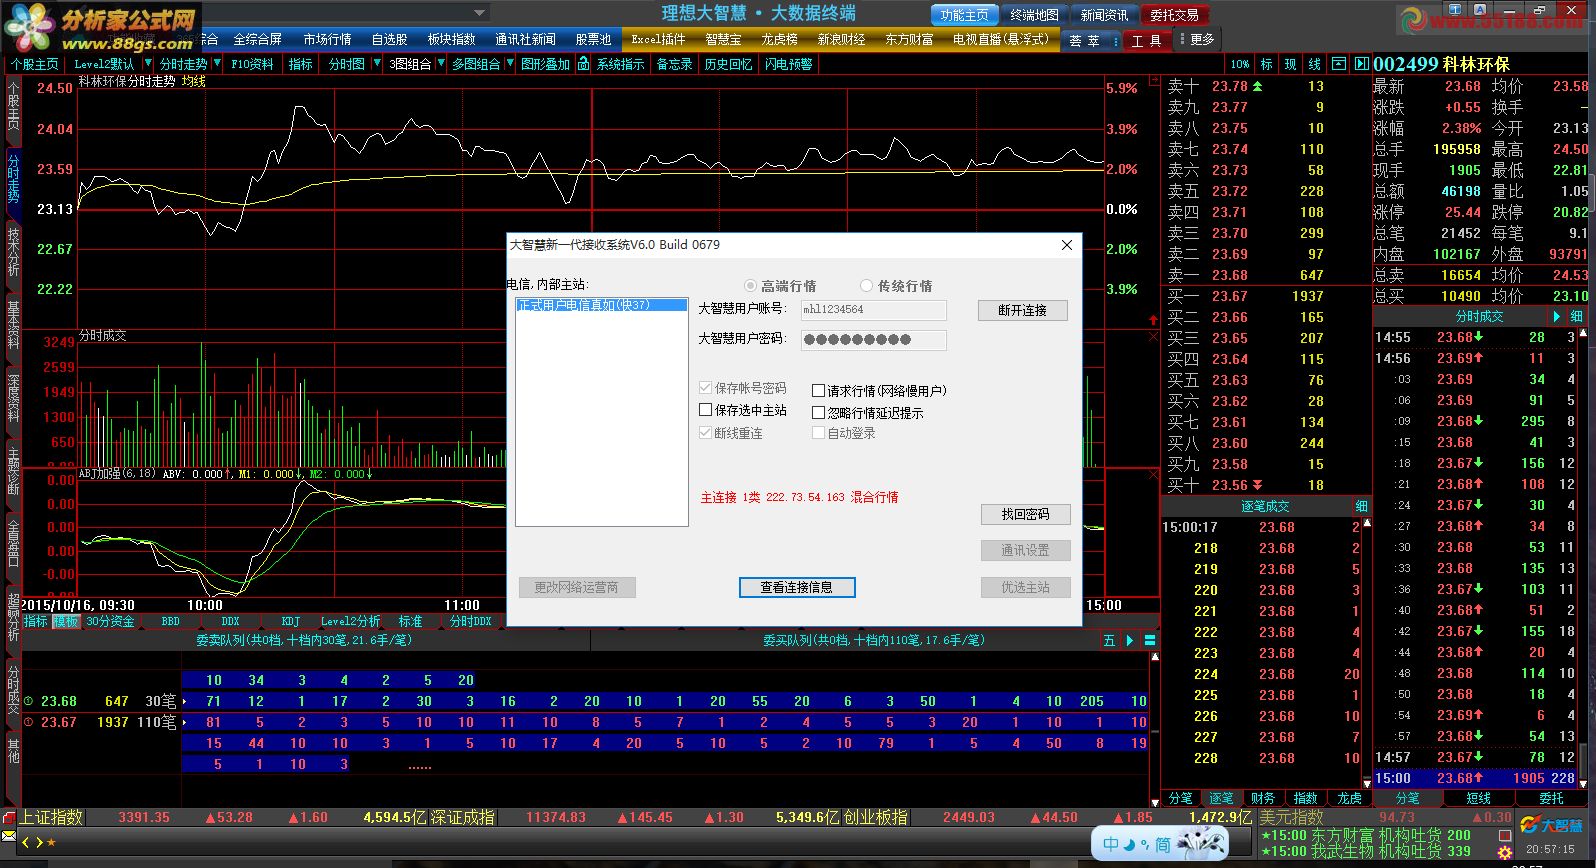Click the 现 toolbar button
The height and width of the screenshot is (868, 1596).
click(x=1290, y=64)
